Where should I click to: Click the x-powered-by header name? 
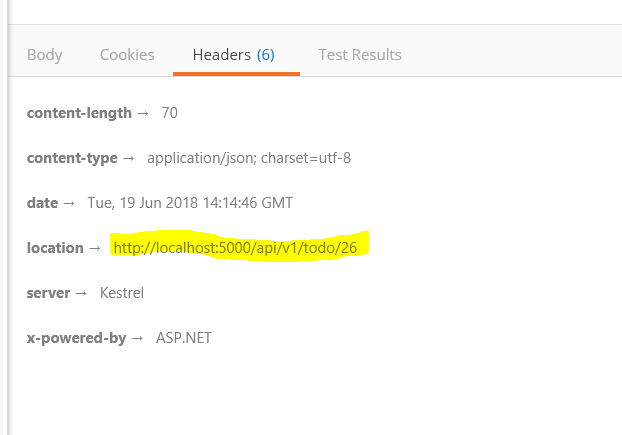76,338
